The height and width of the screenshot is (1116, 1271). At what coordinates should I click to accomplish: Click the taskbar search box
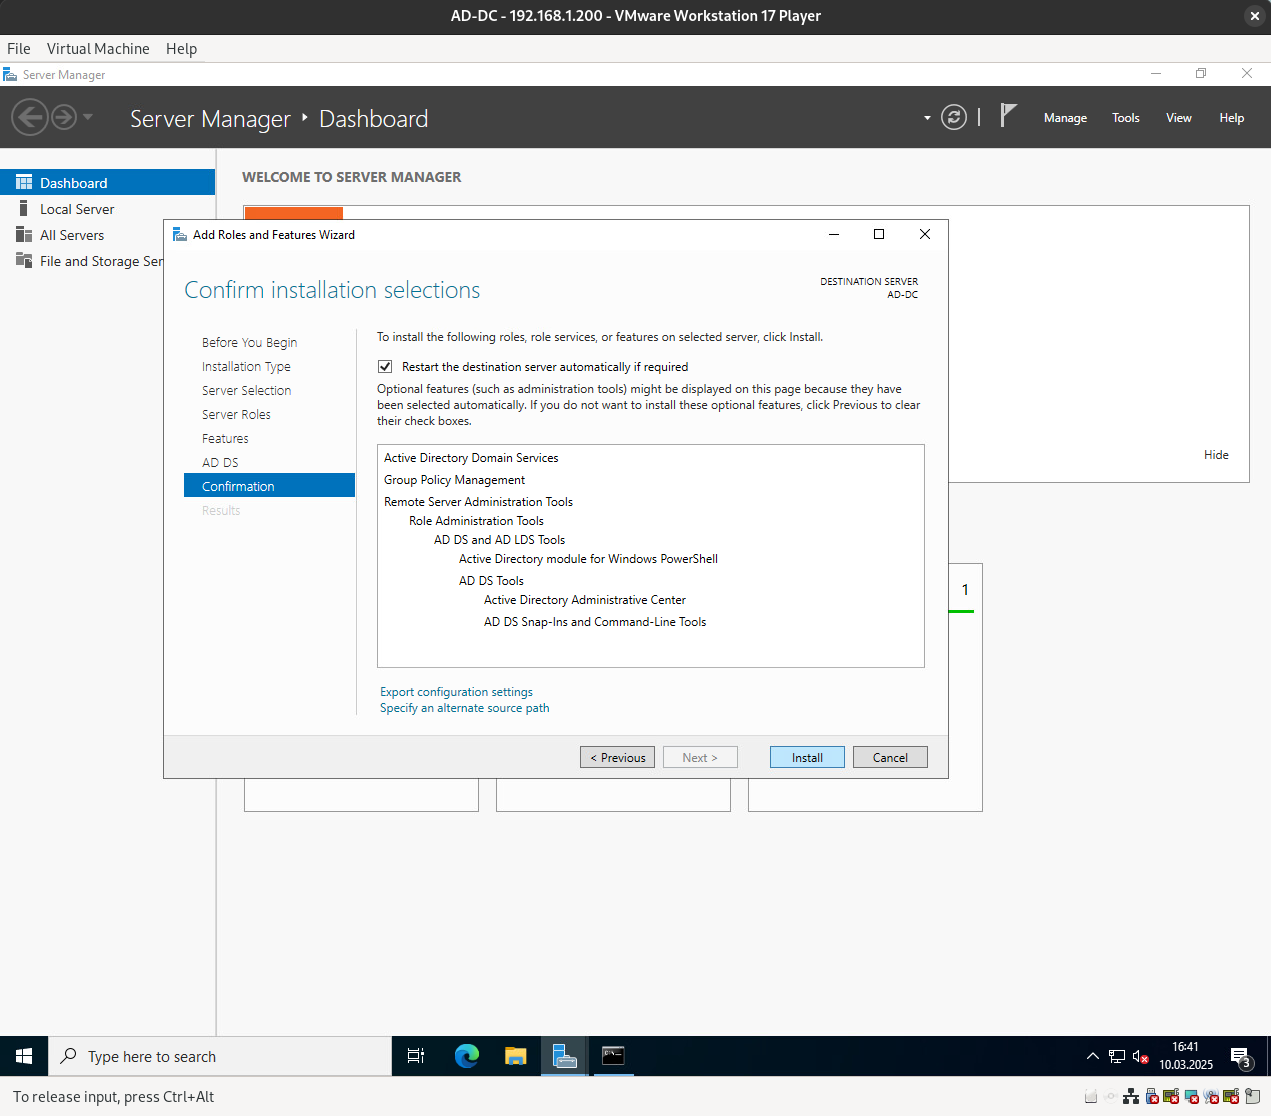click(220, 1056)
